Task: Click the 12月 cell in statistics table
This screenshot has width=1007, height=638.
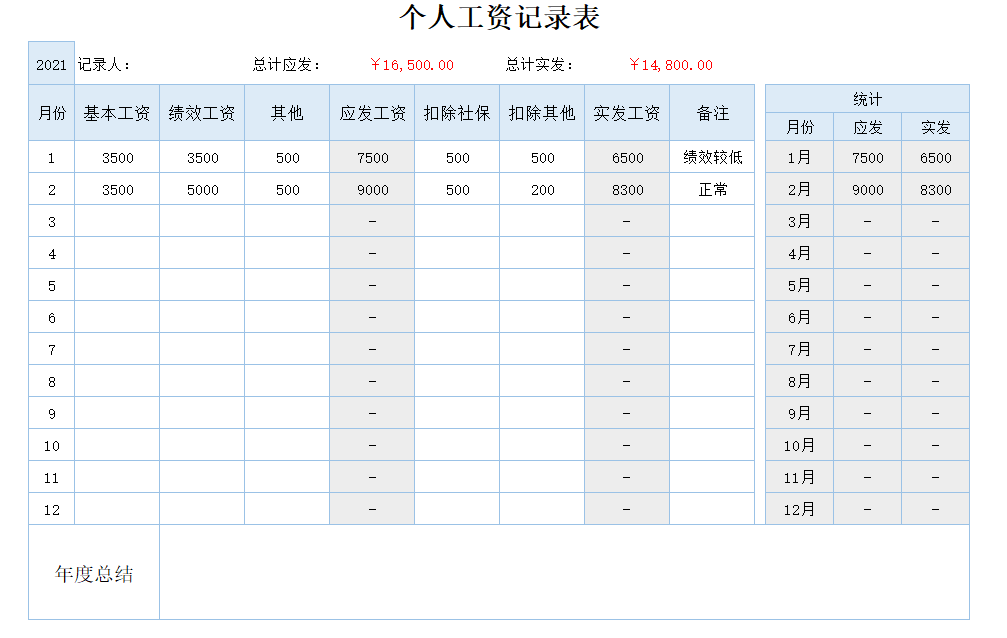Action: (x=799, y=509)
